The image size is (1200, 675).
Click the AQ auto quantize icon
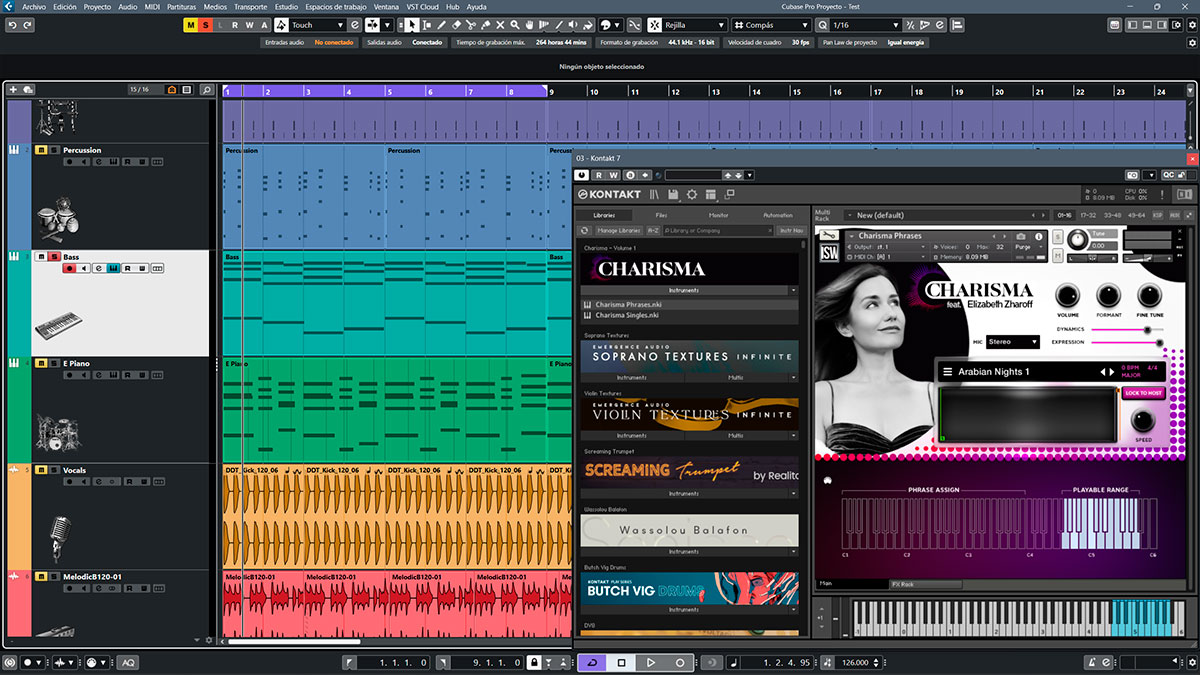point(128,662)
